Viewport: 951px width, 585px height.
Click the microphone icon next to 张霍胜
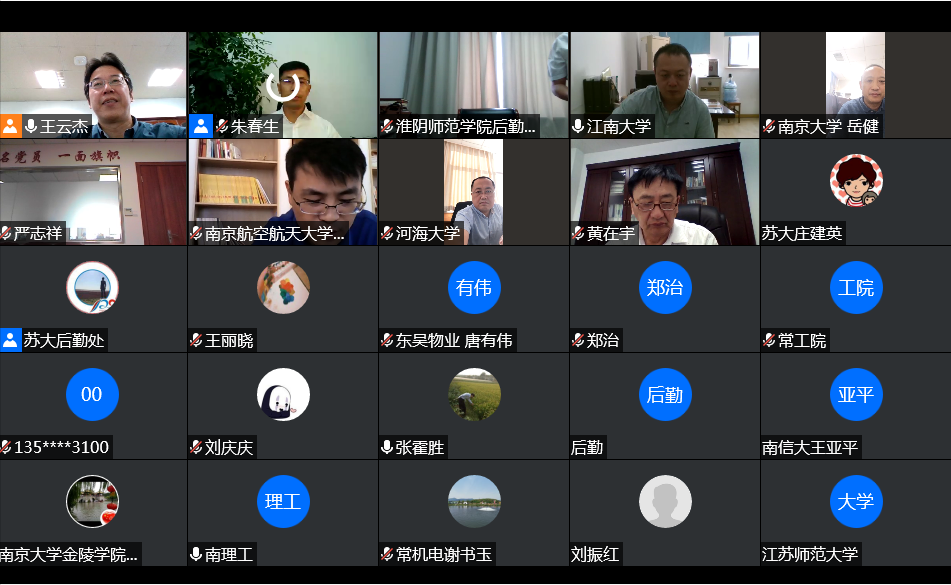[x=387, y=447]
